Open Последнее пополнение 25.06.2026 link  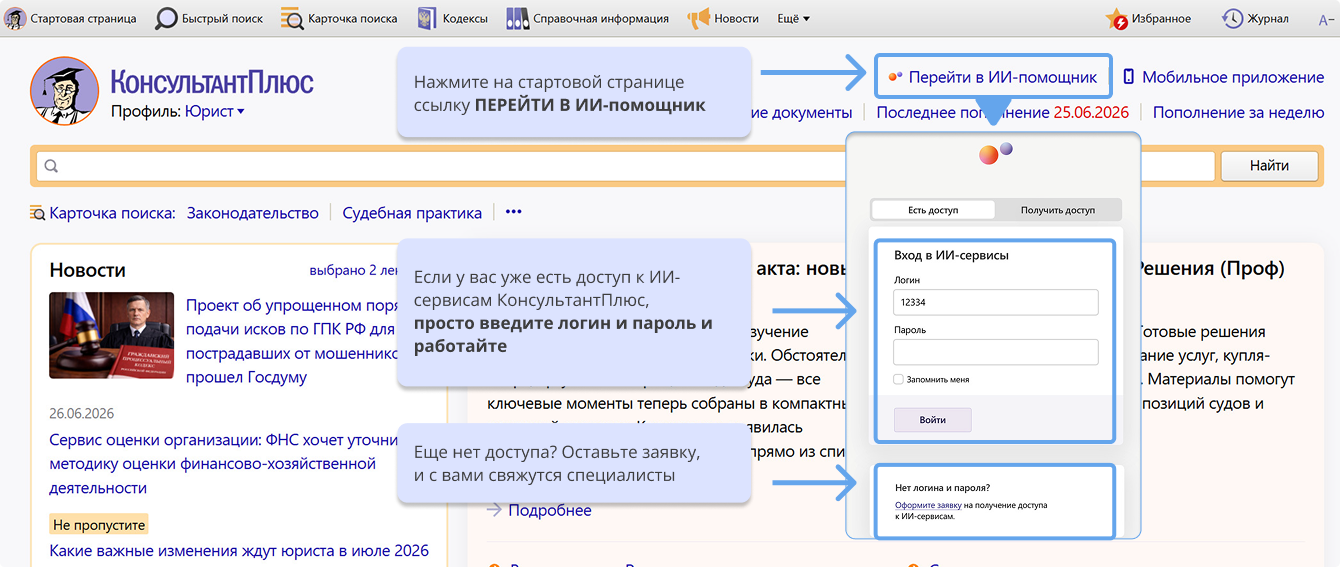[1003, 112]
